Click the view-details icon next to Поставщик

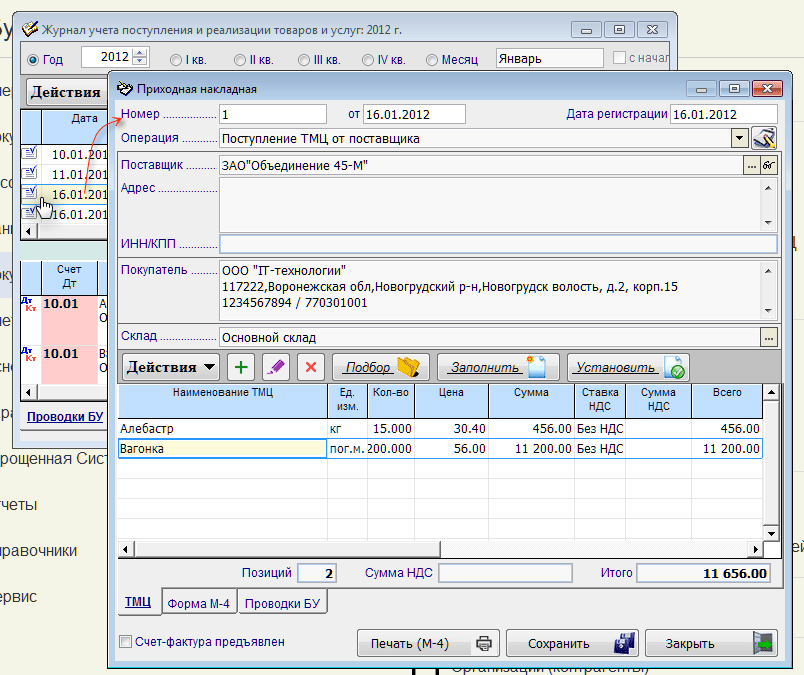coord(768,166)
